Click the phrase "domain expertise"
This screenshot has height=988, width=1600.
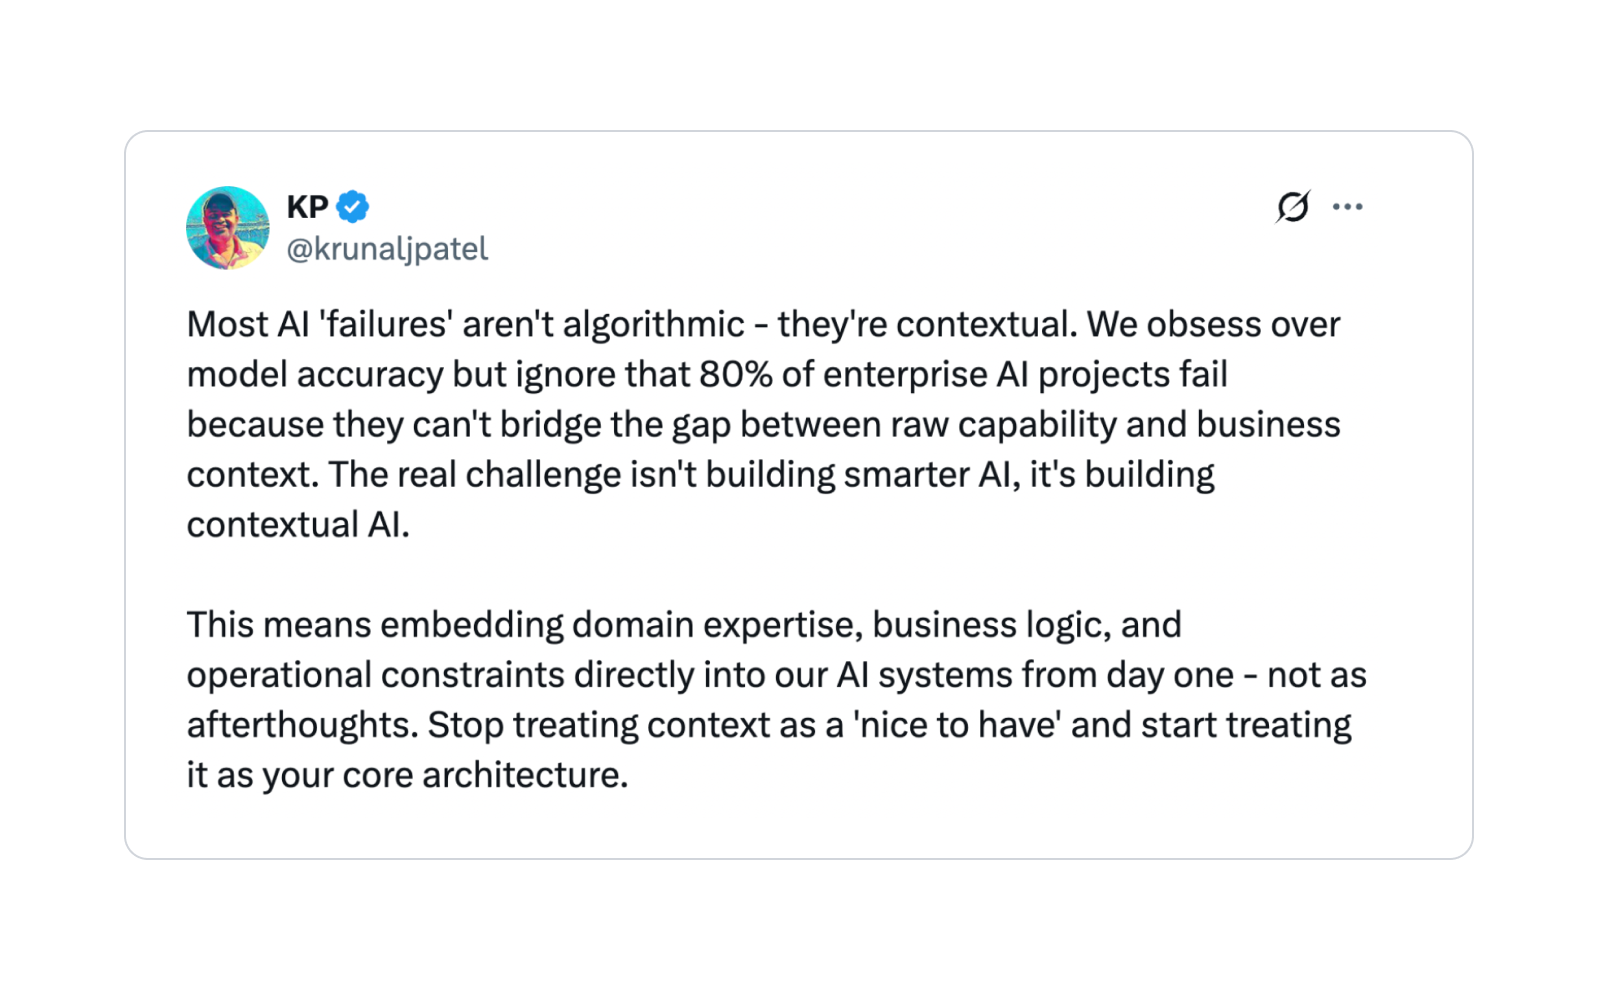(x=717, y=625)
